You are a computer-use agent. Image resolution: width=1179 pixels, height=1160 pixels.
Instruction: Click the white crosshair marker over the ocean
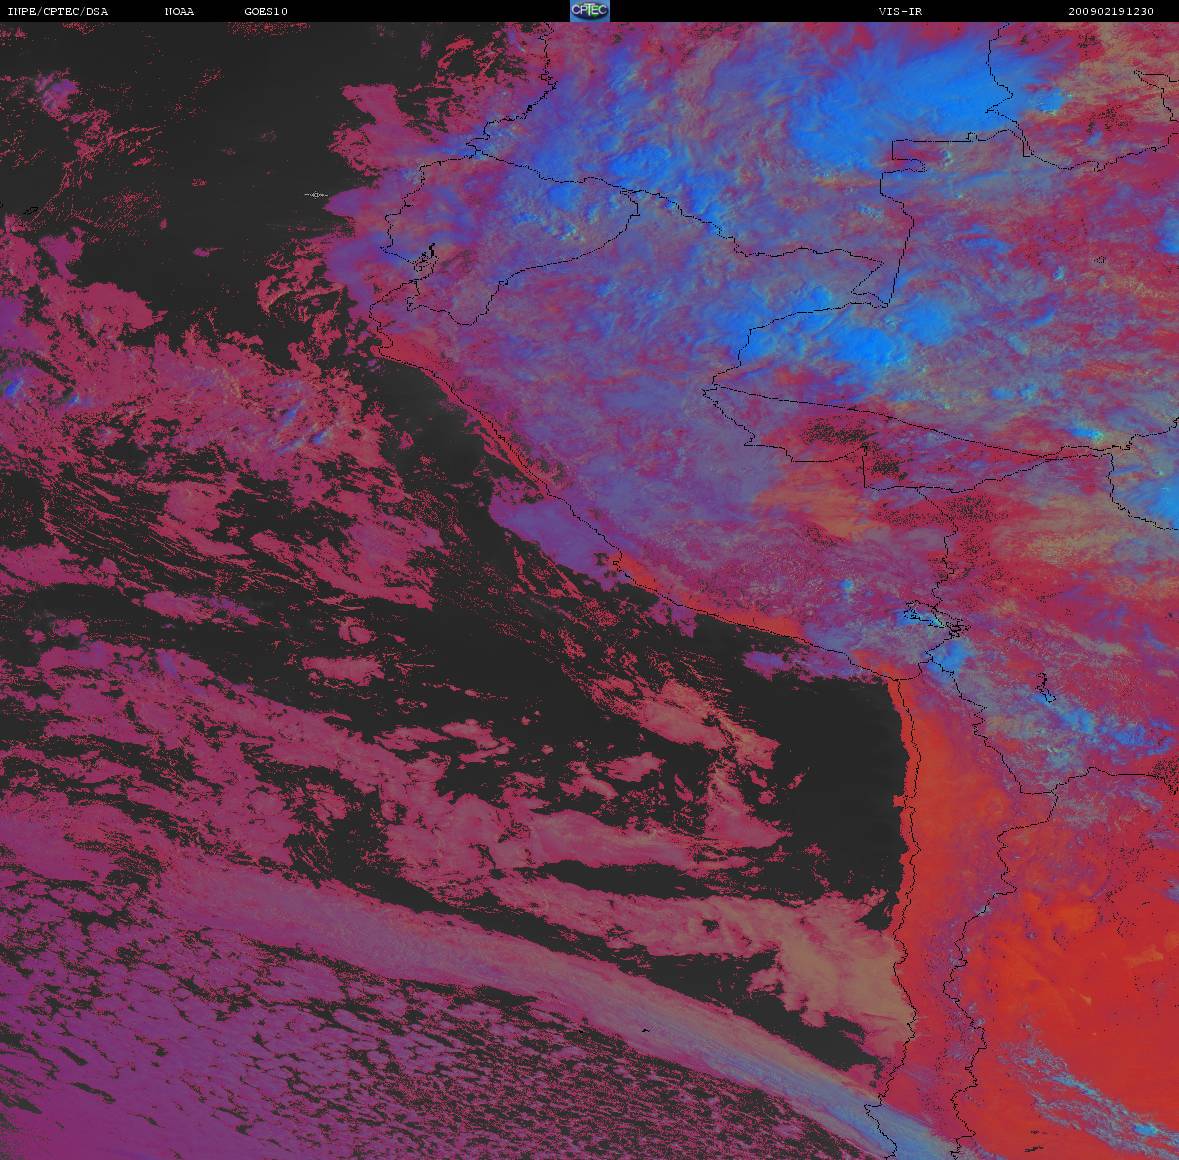point(316,195)
